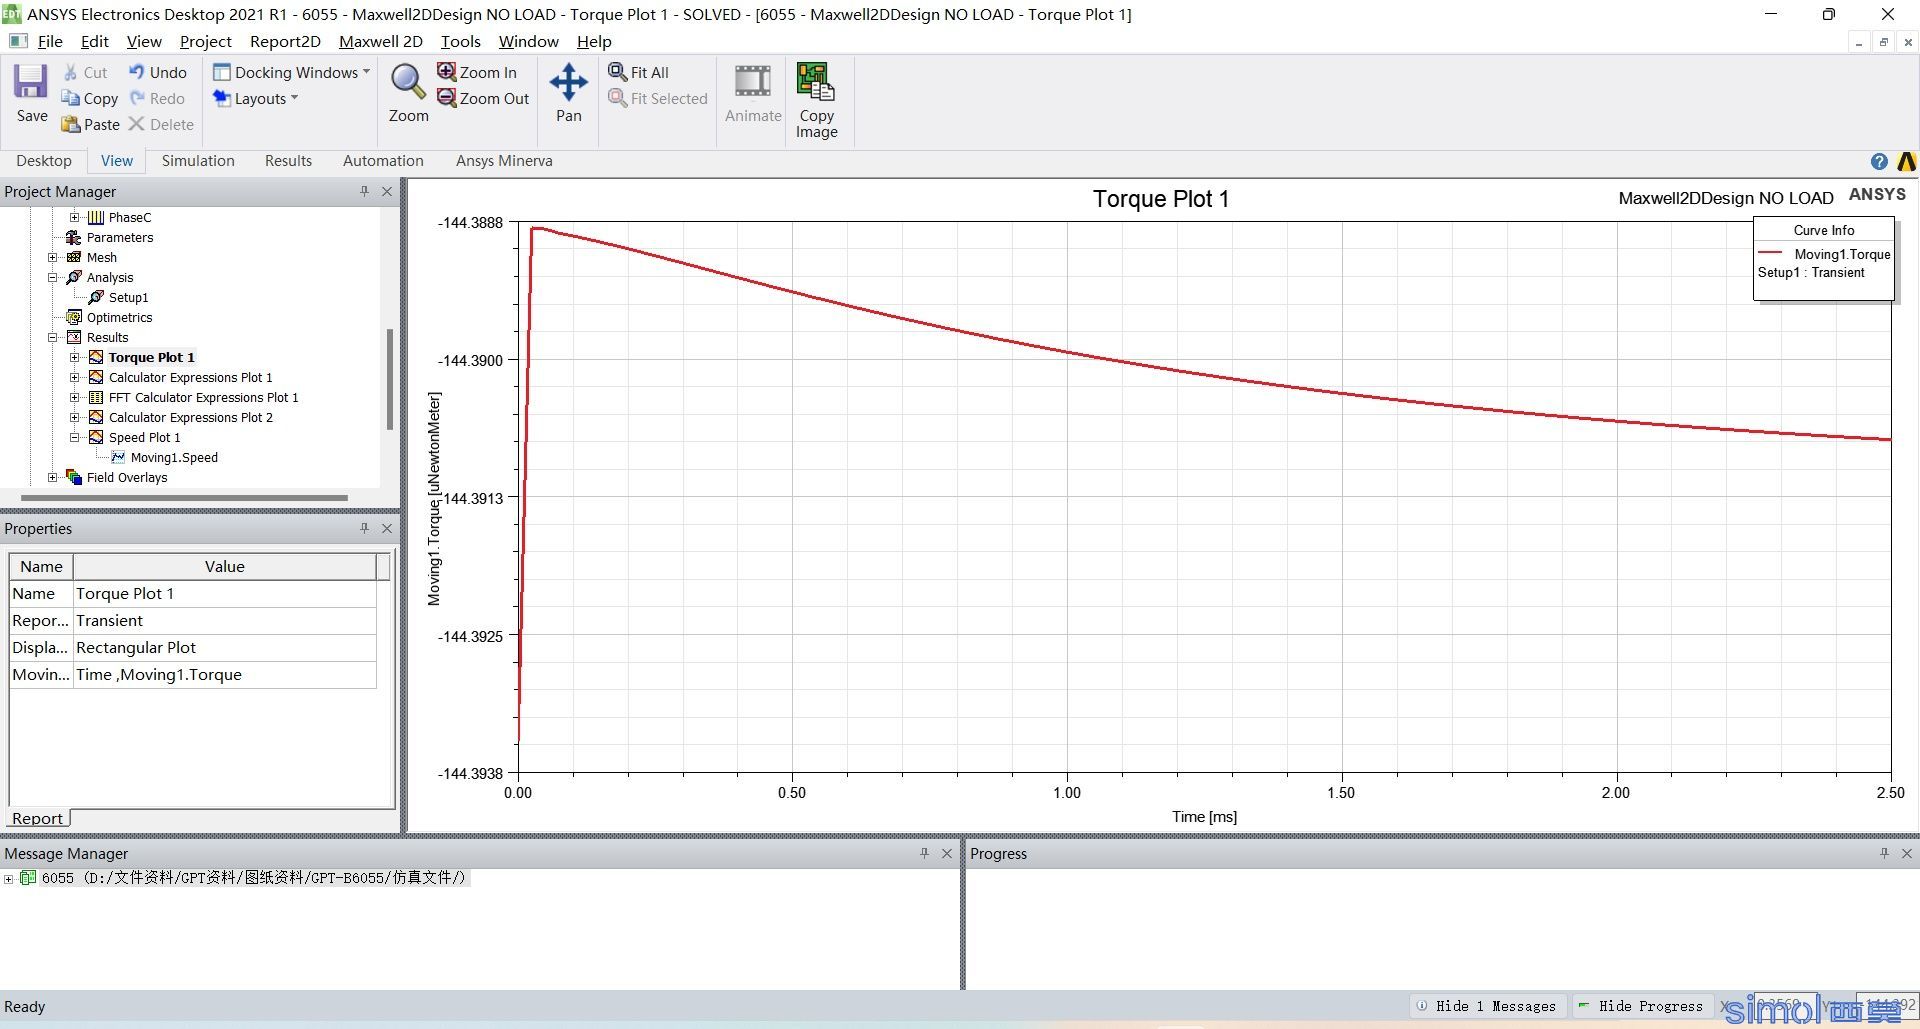The width and height of the screenshot is (1920, 1029).
Task: Click the Paste clipboard icon
Action: (x=70, y=124)
